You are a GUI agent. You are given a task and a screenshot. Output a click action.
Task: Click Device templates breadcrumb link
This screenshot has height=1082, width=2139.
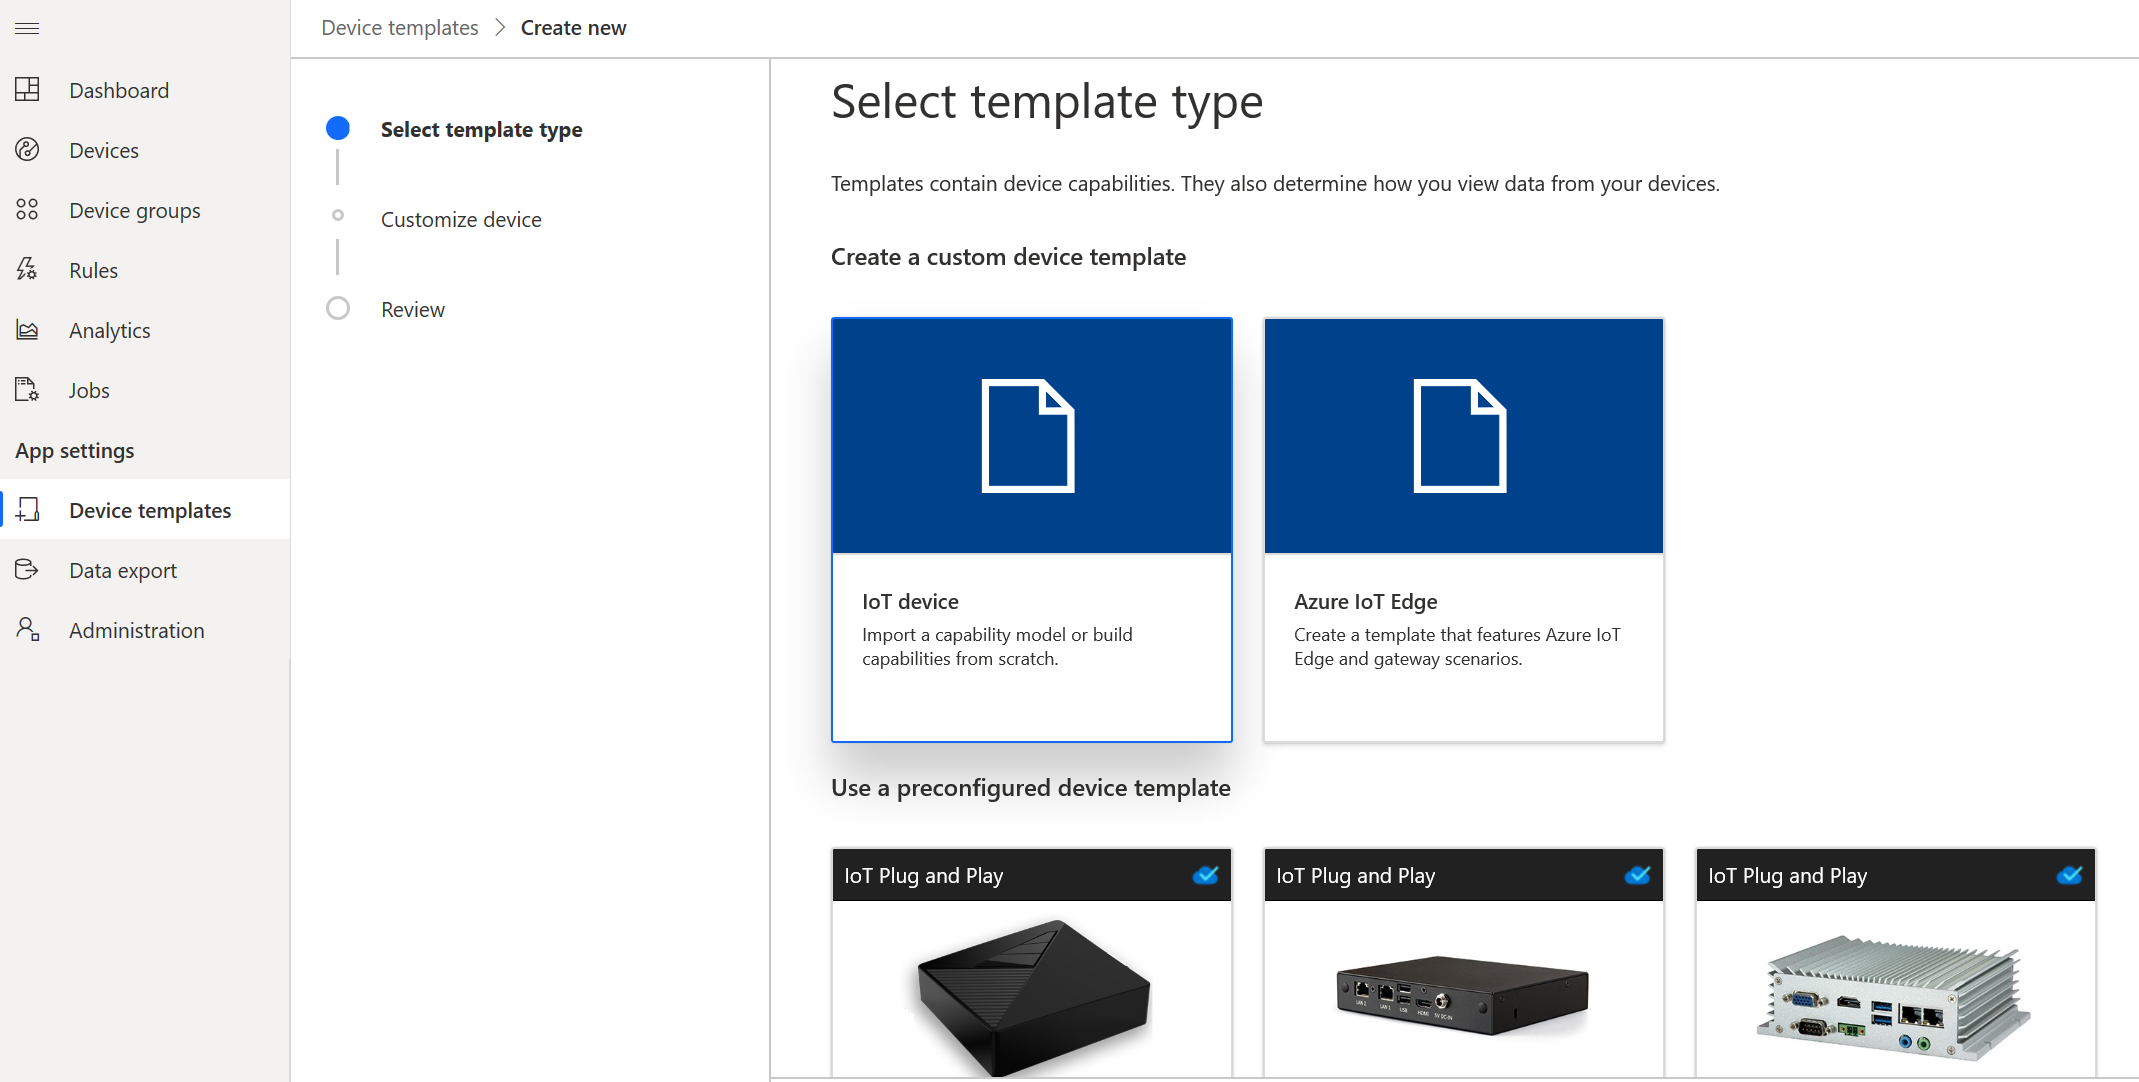coord(400,28)
